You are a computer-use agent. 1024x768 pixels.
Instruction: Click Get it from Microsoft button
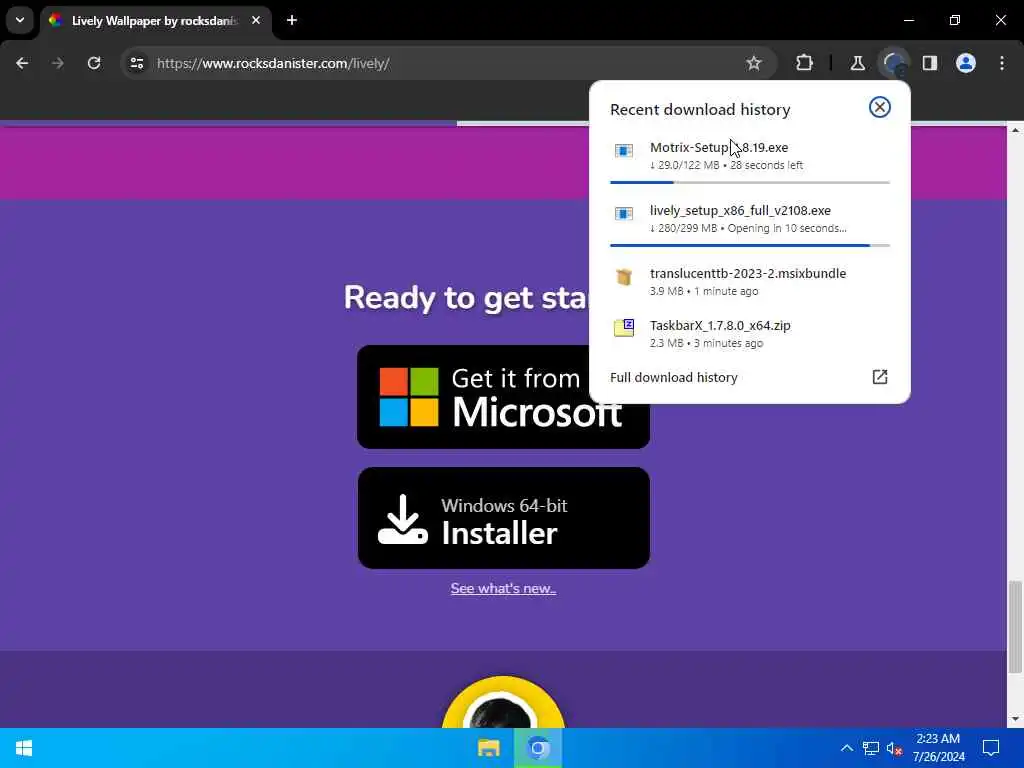tap(504, 397)
